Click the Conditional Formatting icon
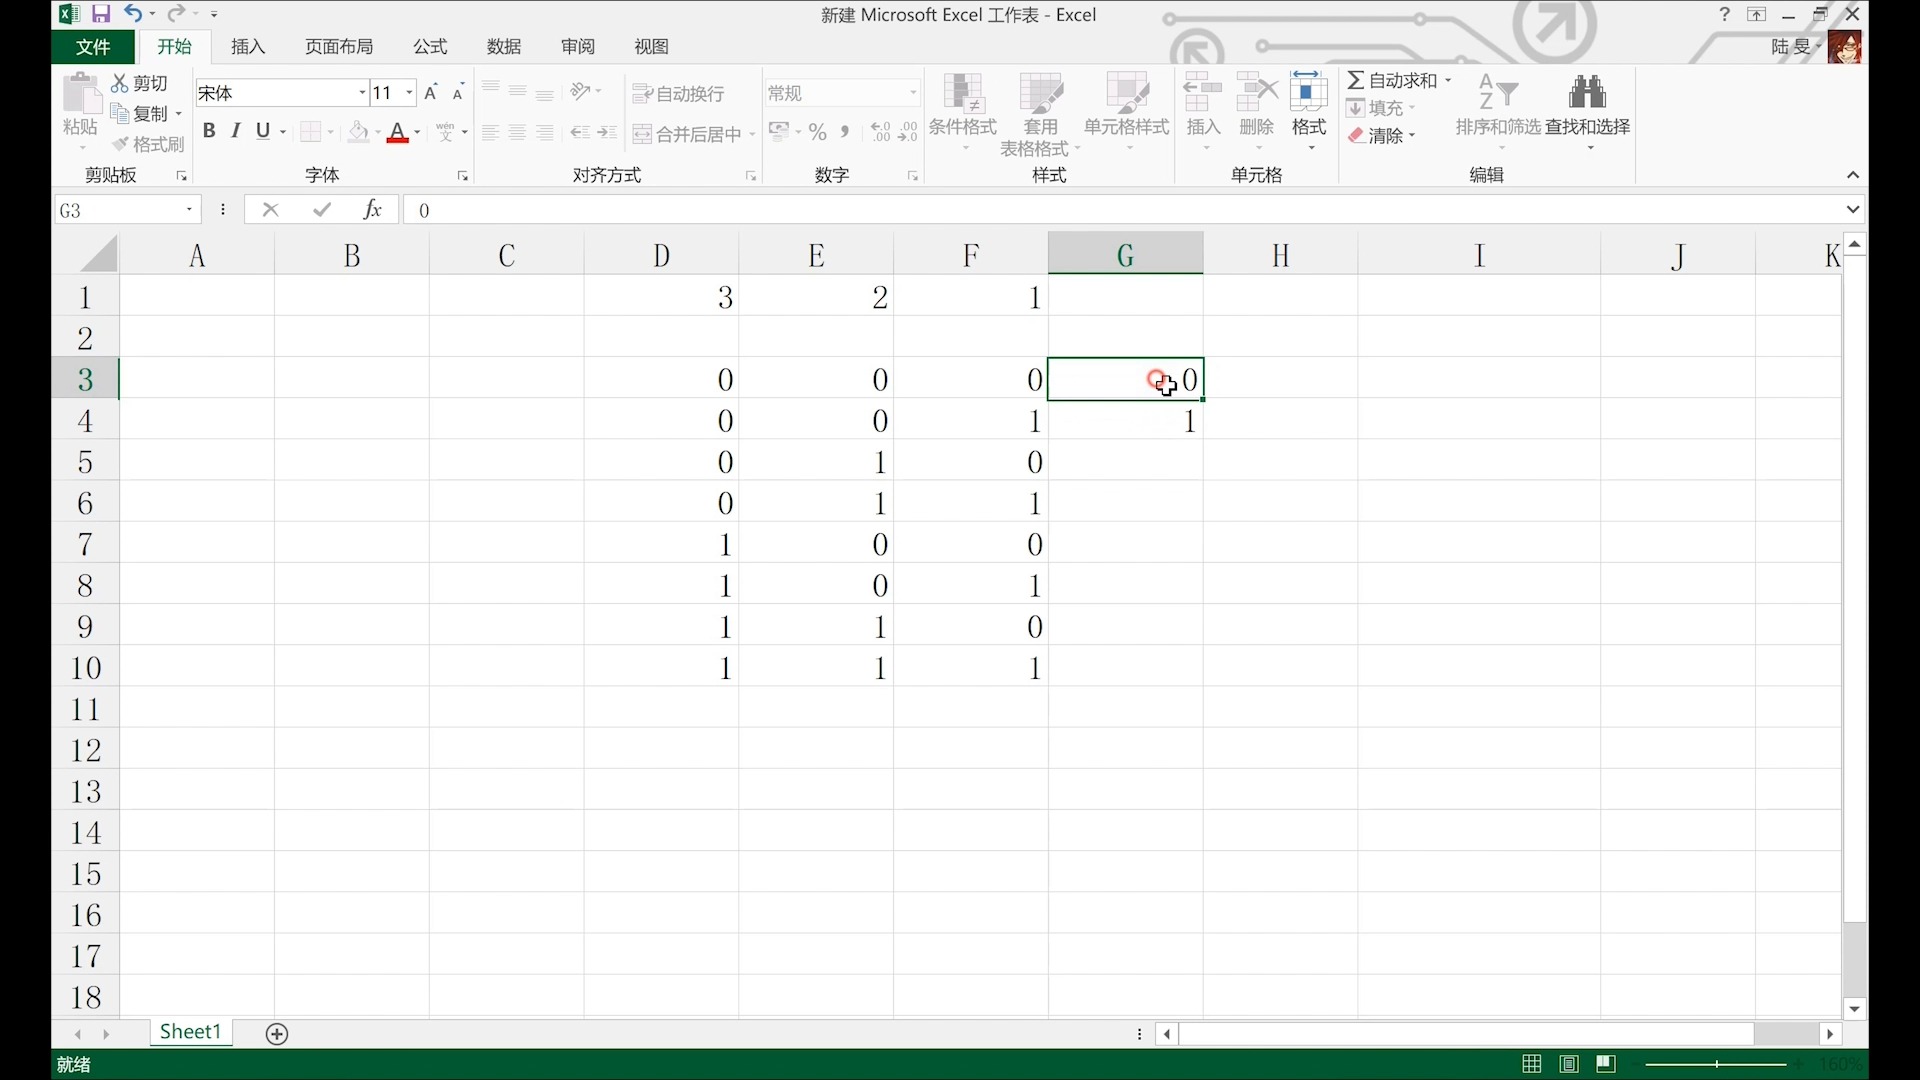The height and width of the screenshot is (1080, 1920). [962, 94]
